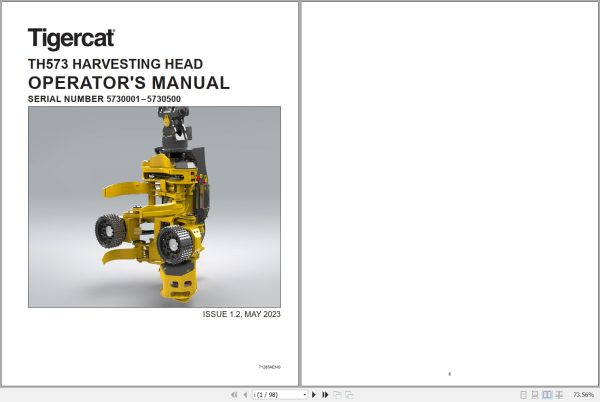Click the previous view icon
Viewport: 600px width, 402px height.
(337, 395)
